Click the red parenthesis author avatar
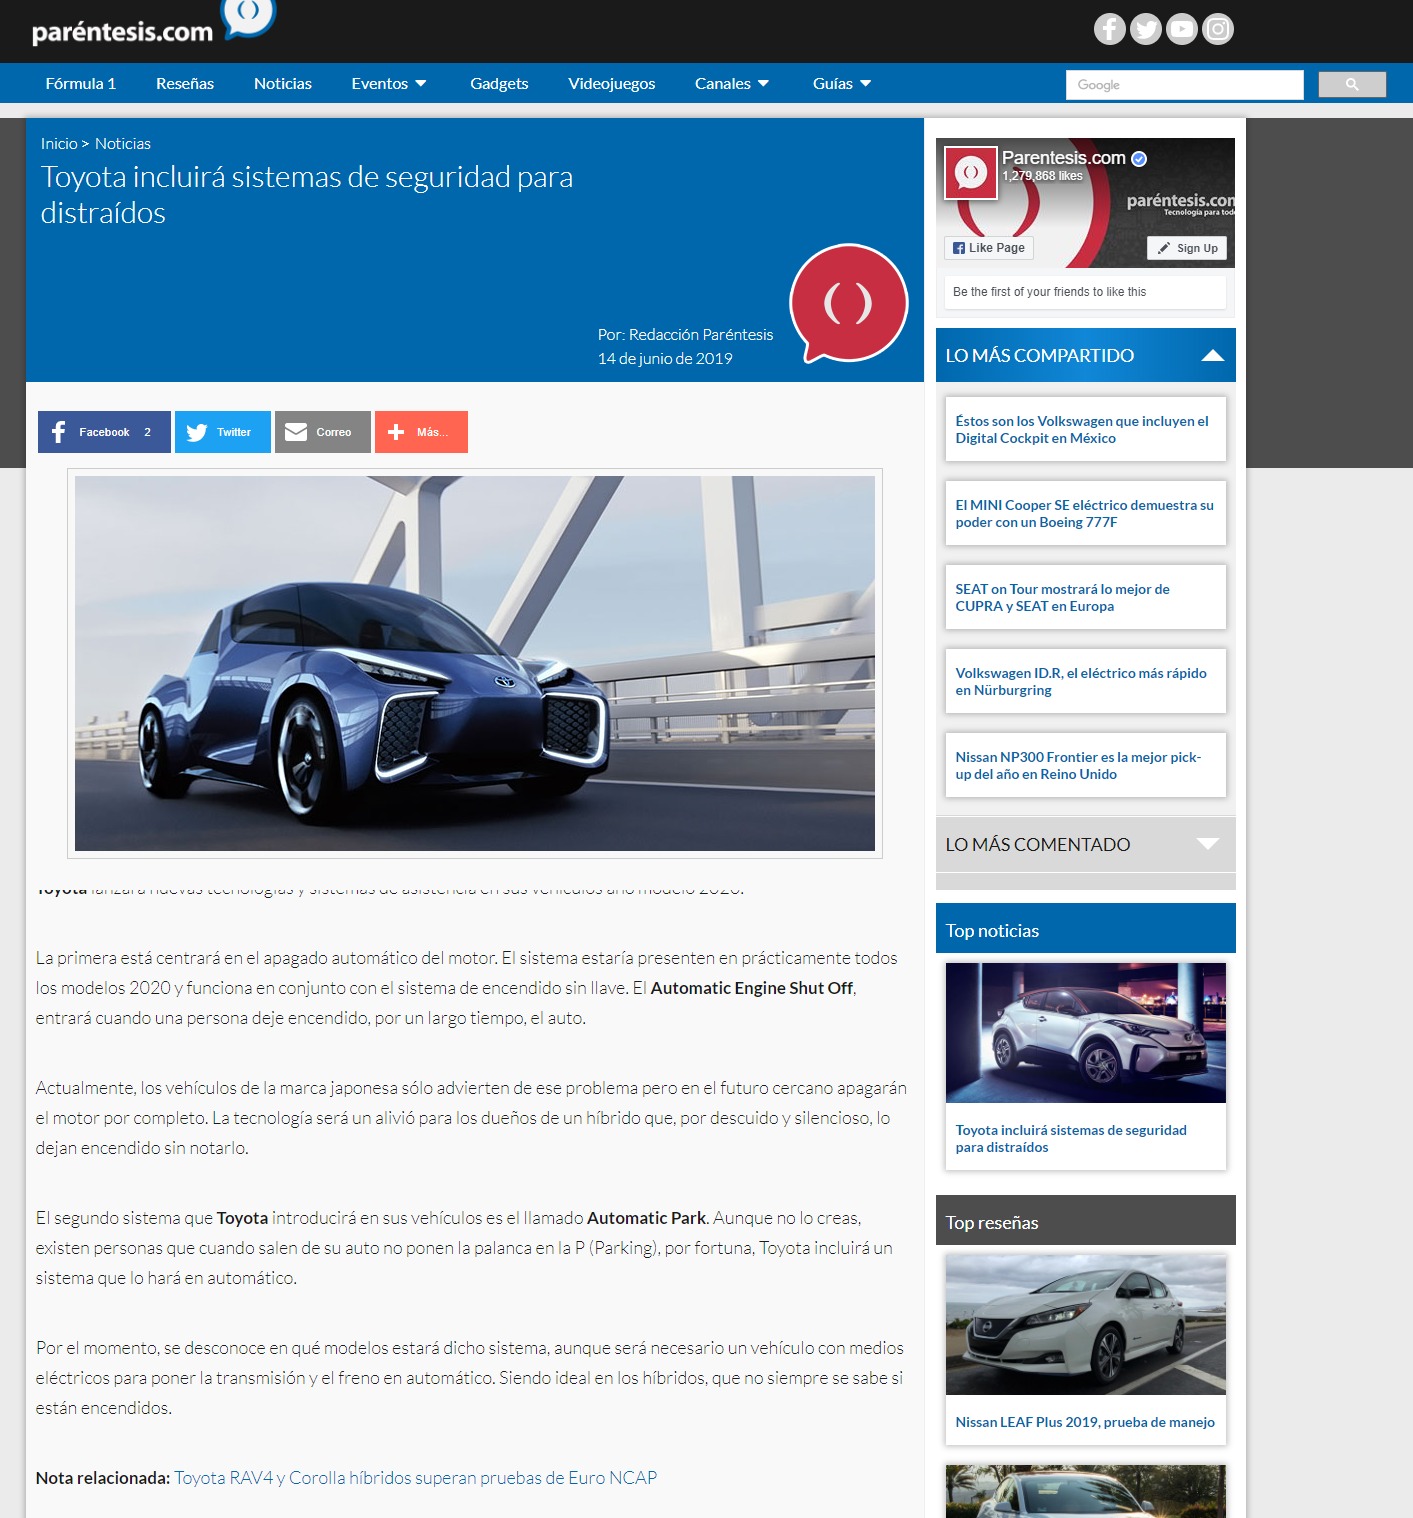This screenshot has width=1413, height=1518. pyautogui.click(x=848, y=303)
